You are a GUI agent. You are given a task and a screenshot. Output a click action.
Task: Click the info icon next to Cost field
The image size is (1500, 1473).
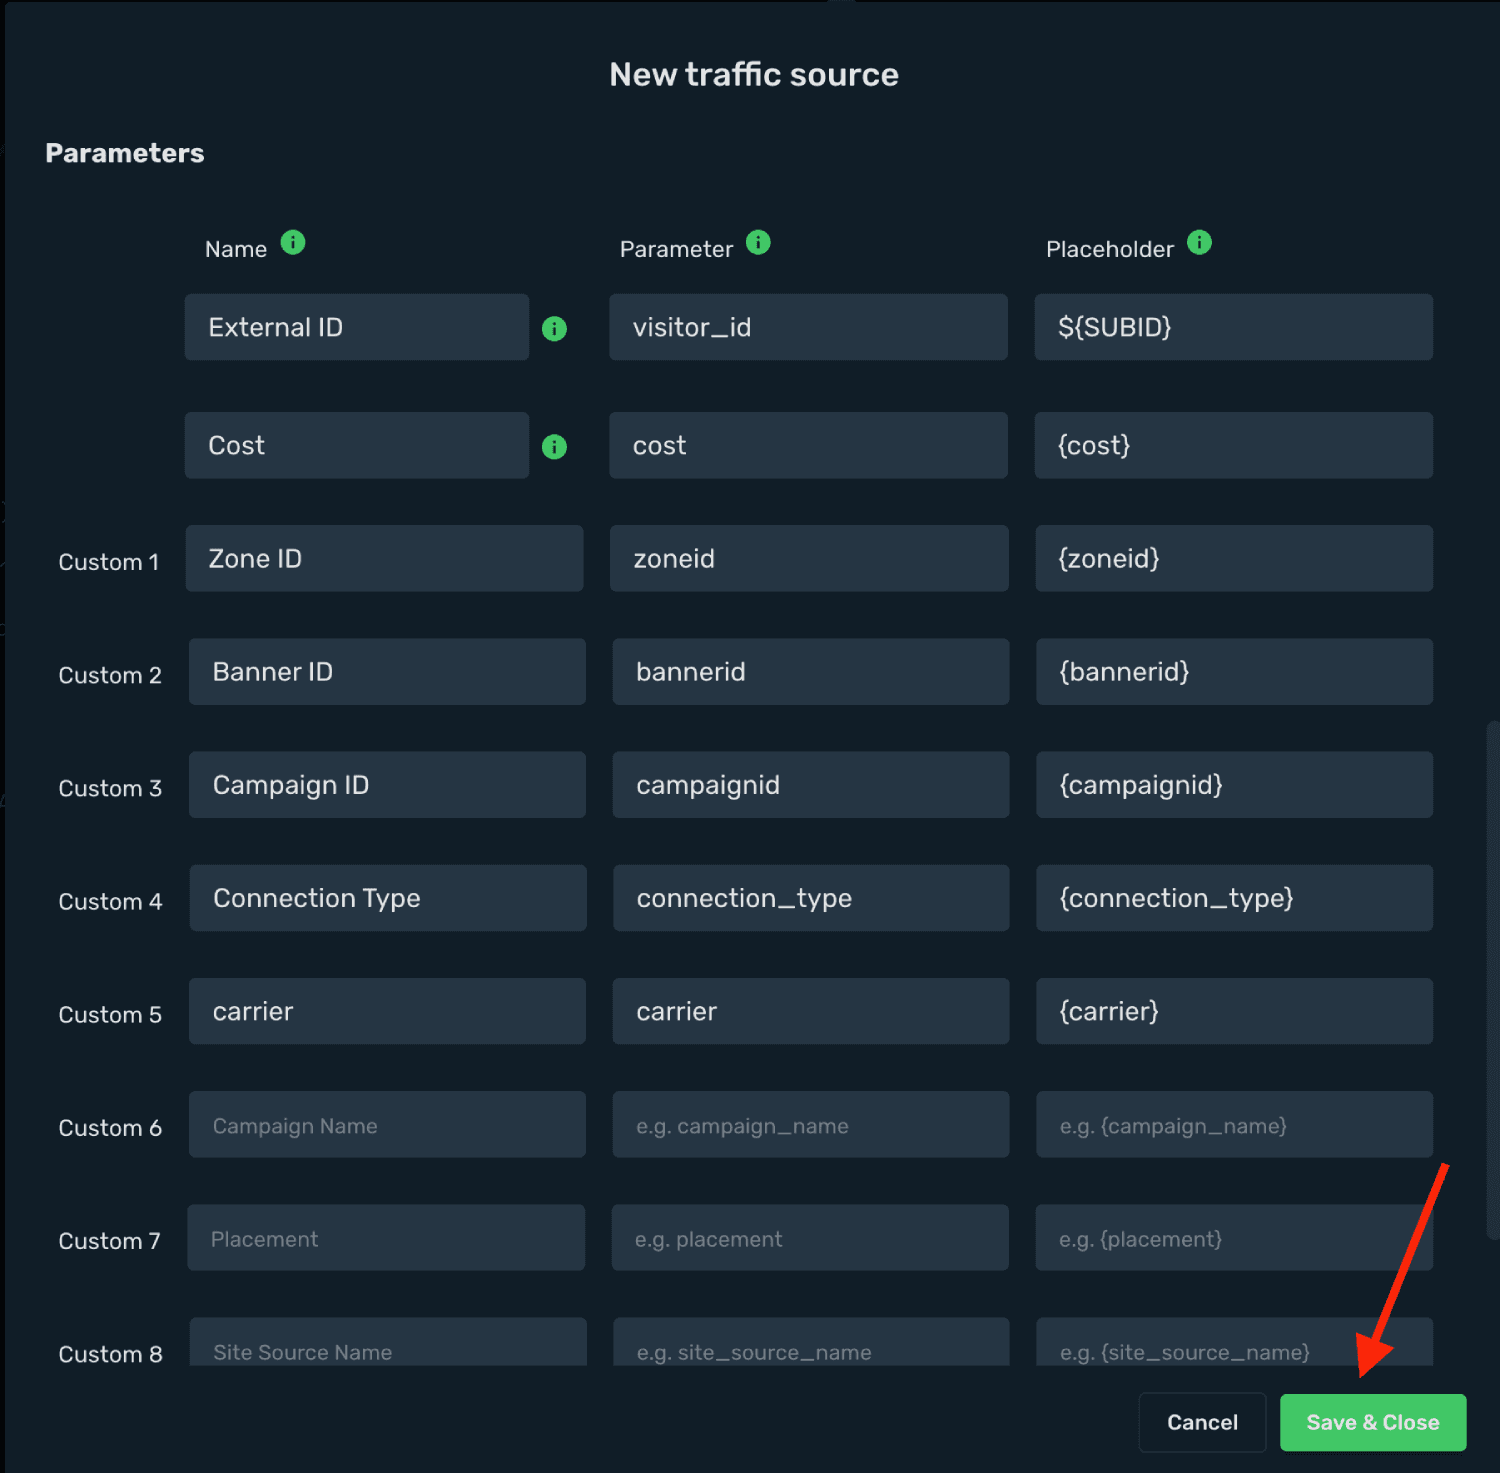pyautogui.click(x=554, y=447)
